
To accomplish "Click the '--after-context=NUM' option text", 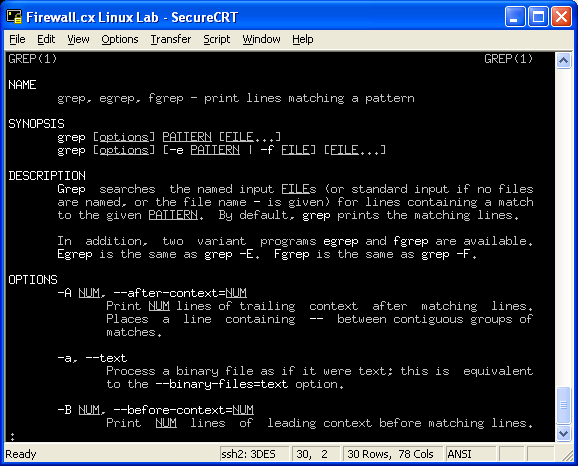I will point(180,293).
